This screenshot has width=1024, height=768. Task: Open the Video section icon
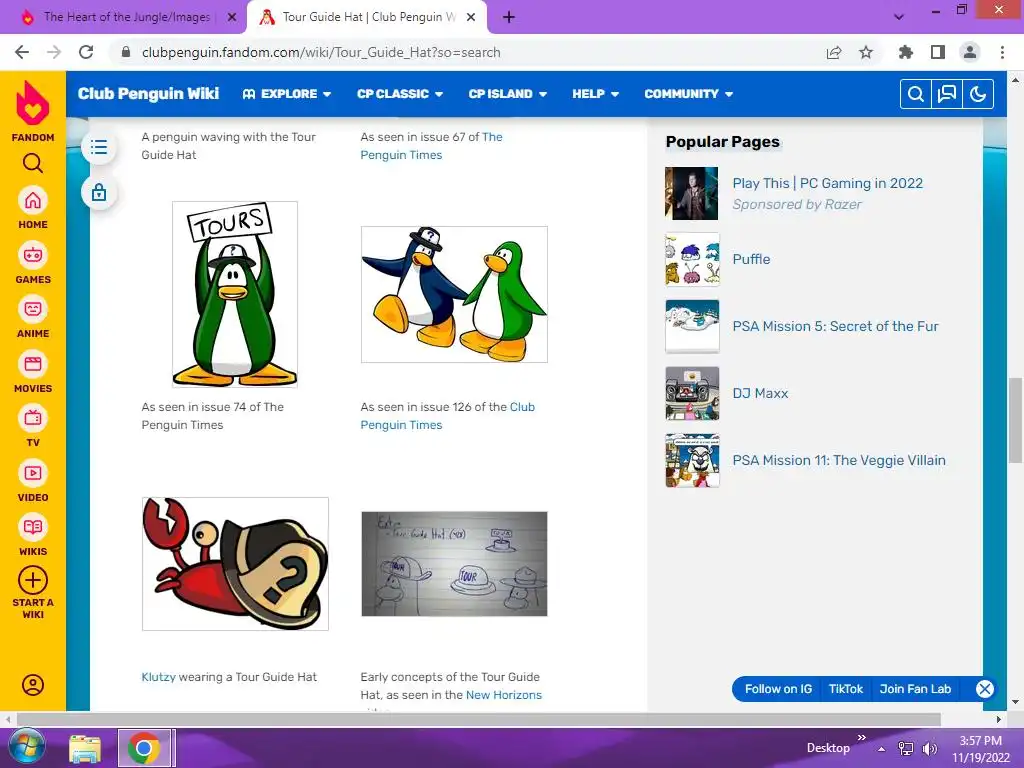click(x=33, y=473)
